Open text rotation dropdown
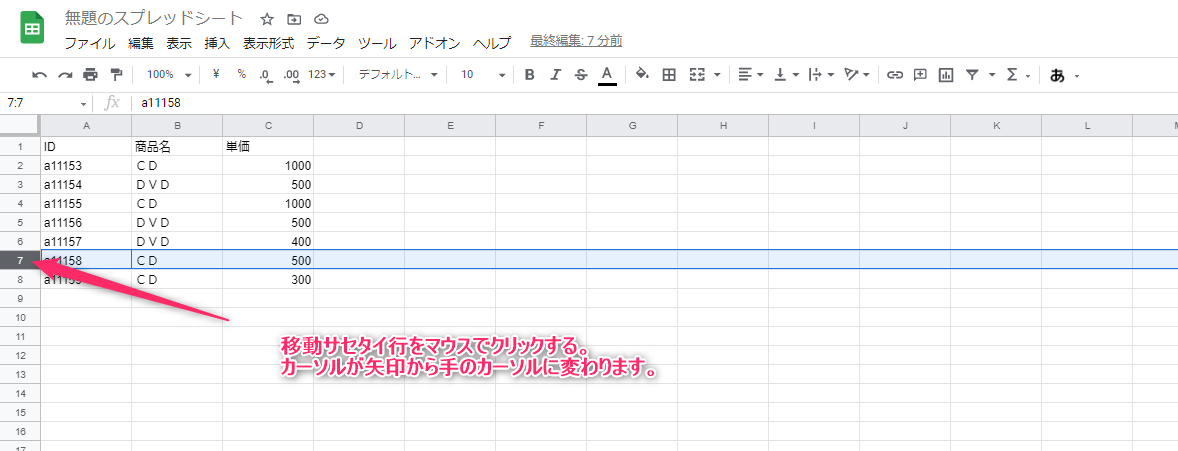The image size is (1178, 451). pyautogui.click(x=857, y=74)
